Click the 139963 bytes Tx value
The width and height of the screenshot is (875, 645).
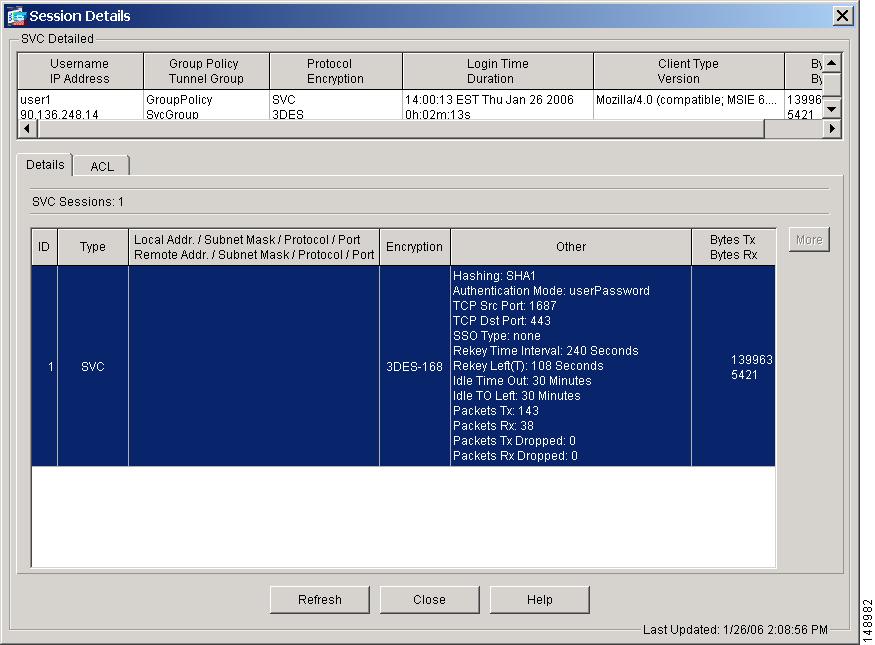[752, 359]
